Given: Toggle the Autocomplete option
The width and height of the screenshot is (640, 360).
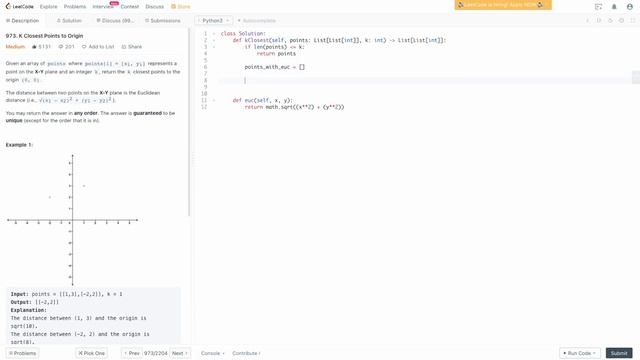Looking at the screenshot, I should coord(257,20).
